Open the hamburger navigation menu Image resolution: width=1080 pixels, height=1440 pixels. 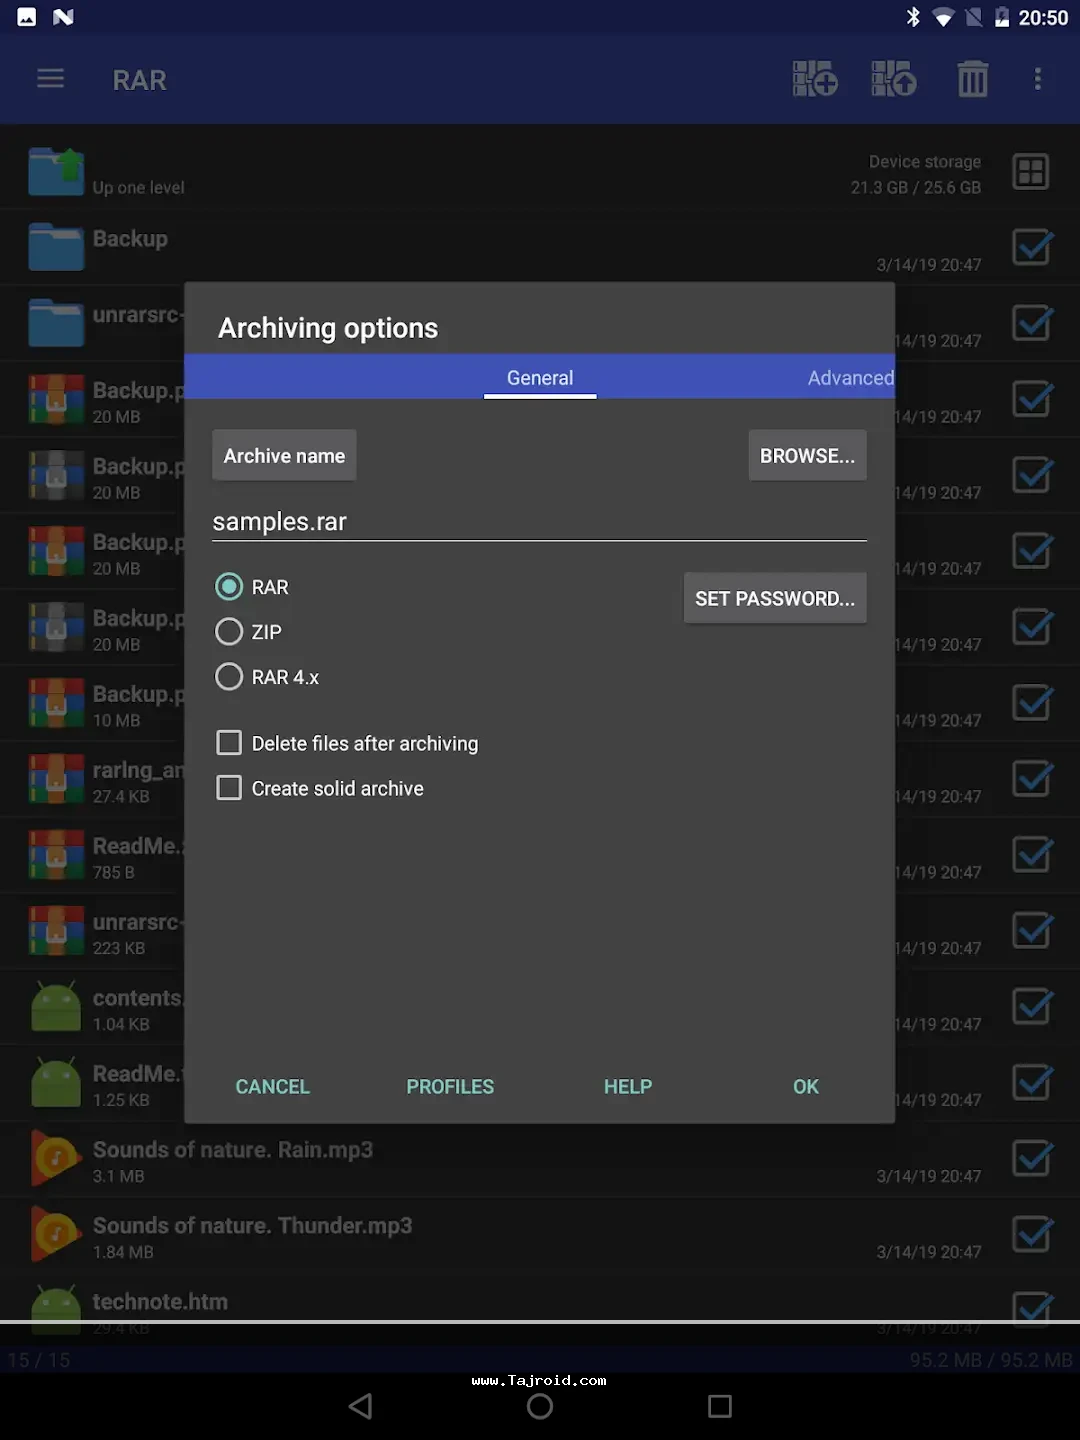pos(50,79)
